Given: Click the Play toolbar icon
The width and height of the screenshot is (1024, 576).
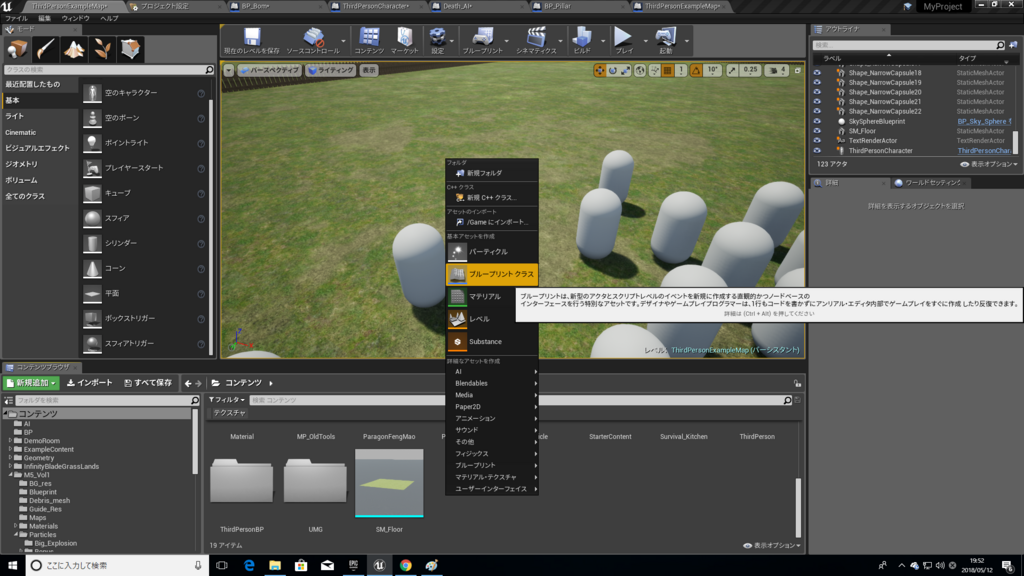Looking at the screenshot, I should pyautogui.click(x=624, y=40).
